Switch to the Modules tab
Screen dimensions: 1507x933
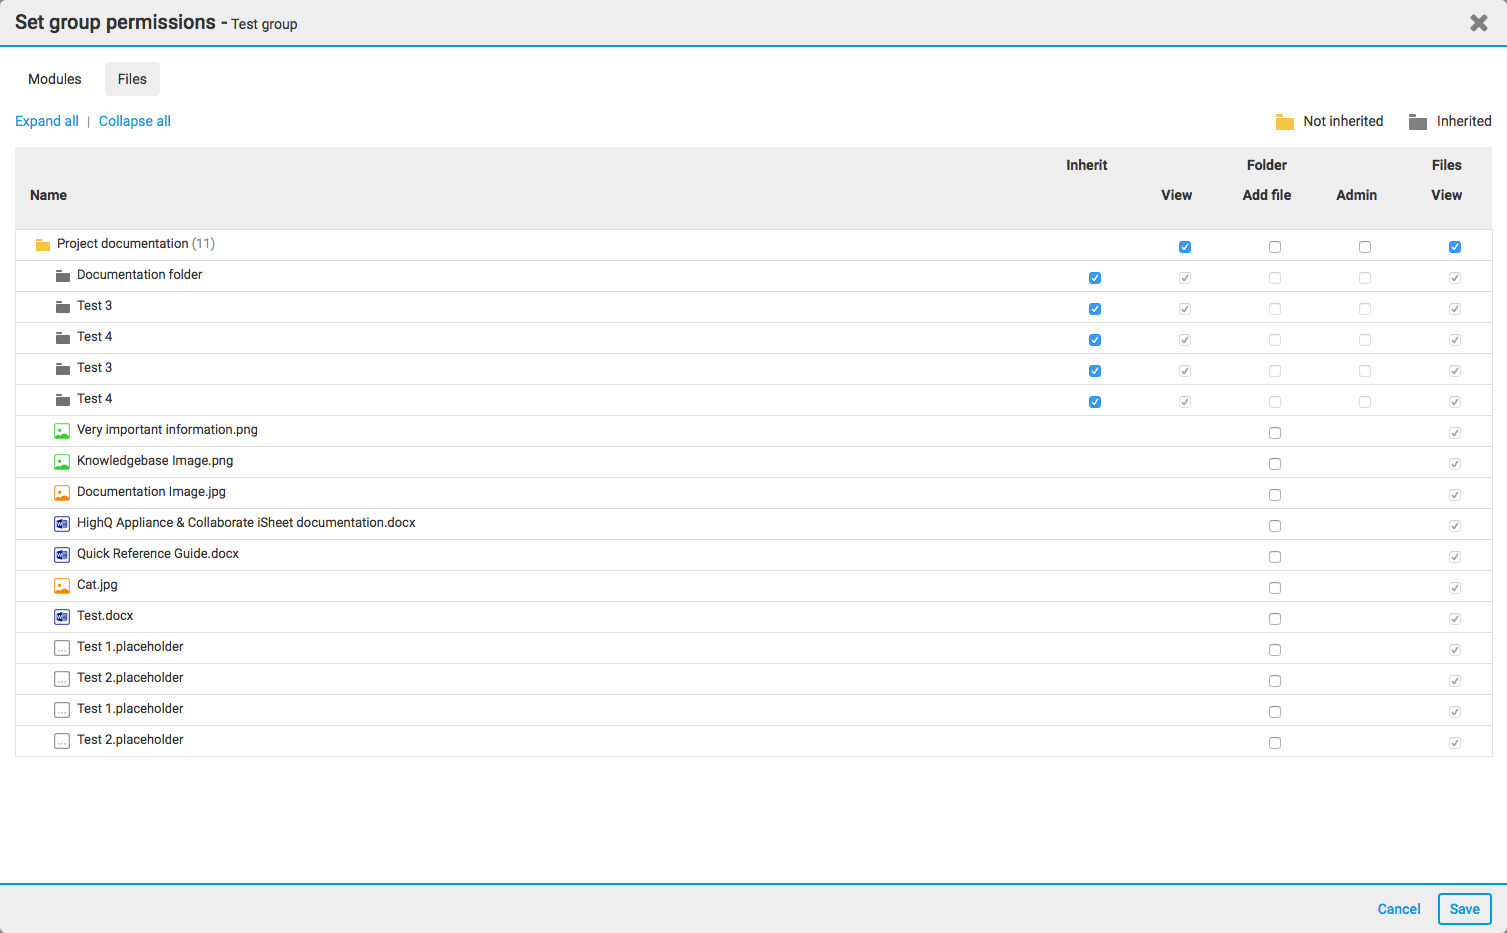pyautogui.click(x=55, y=79)
